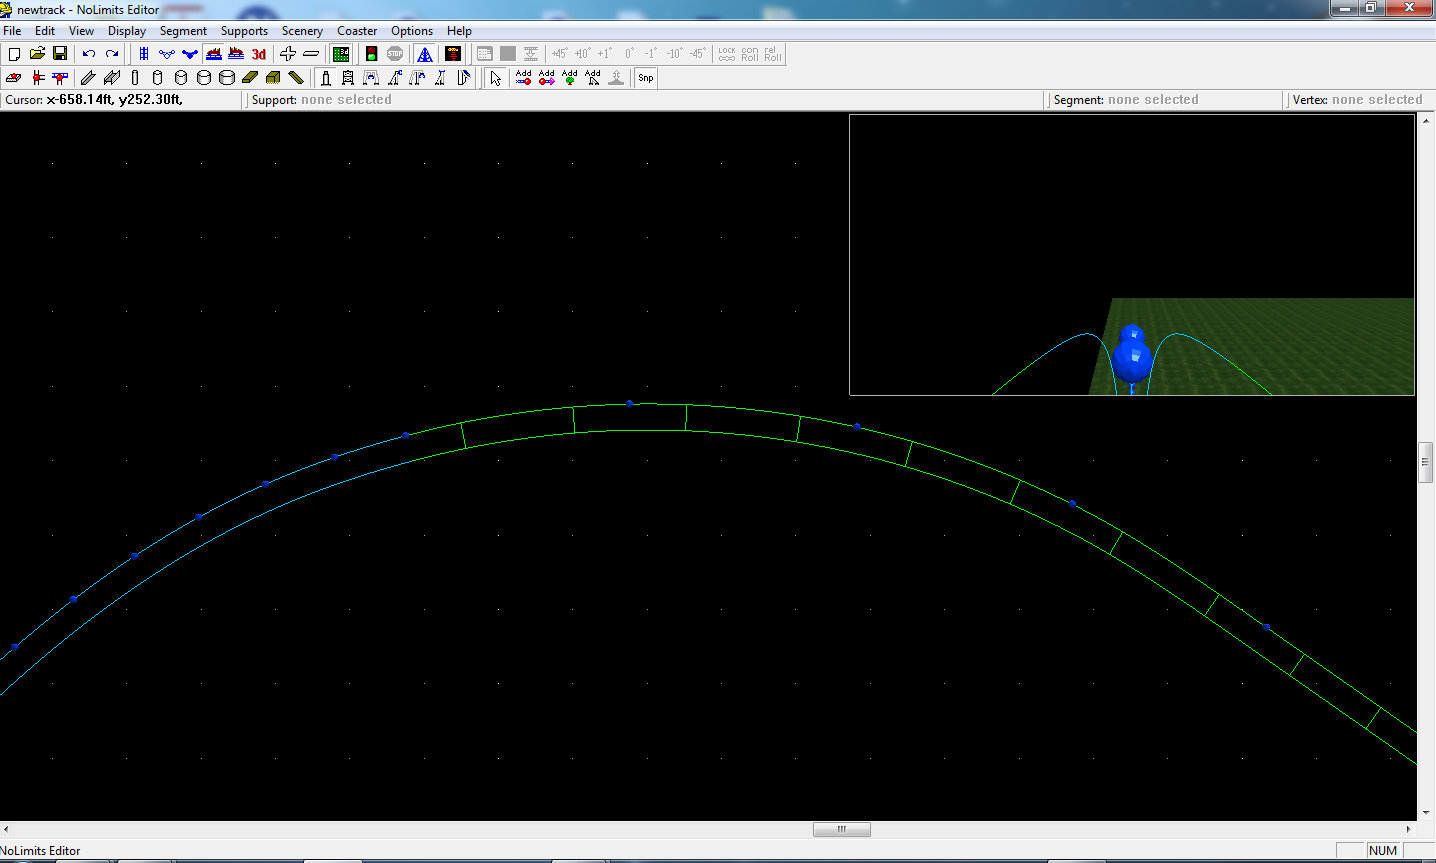Select the olive box beam icon
The image size is (1436, 863).
[273, 78]
